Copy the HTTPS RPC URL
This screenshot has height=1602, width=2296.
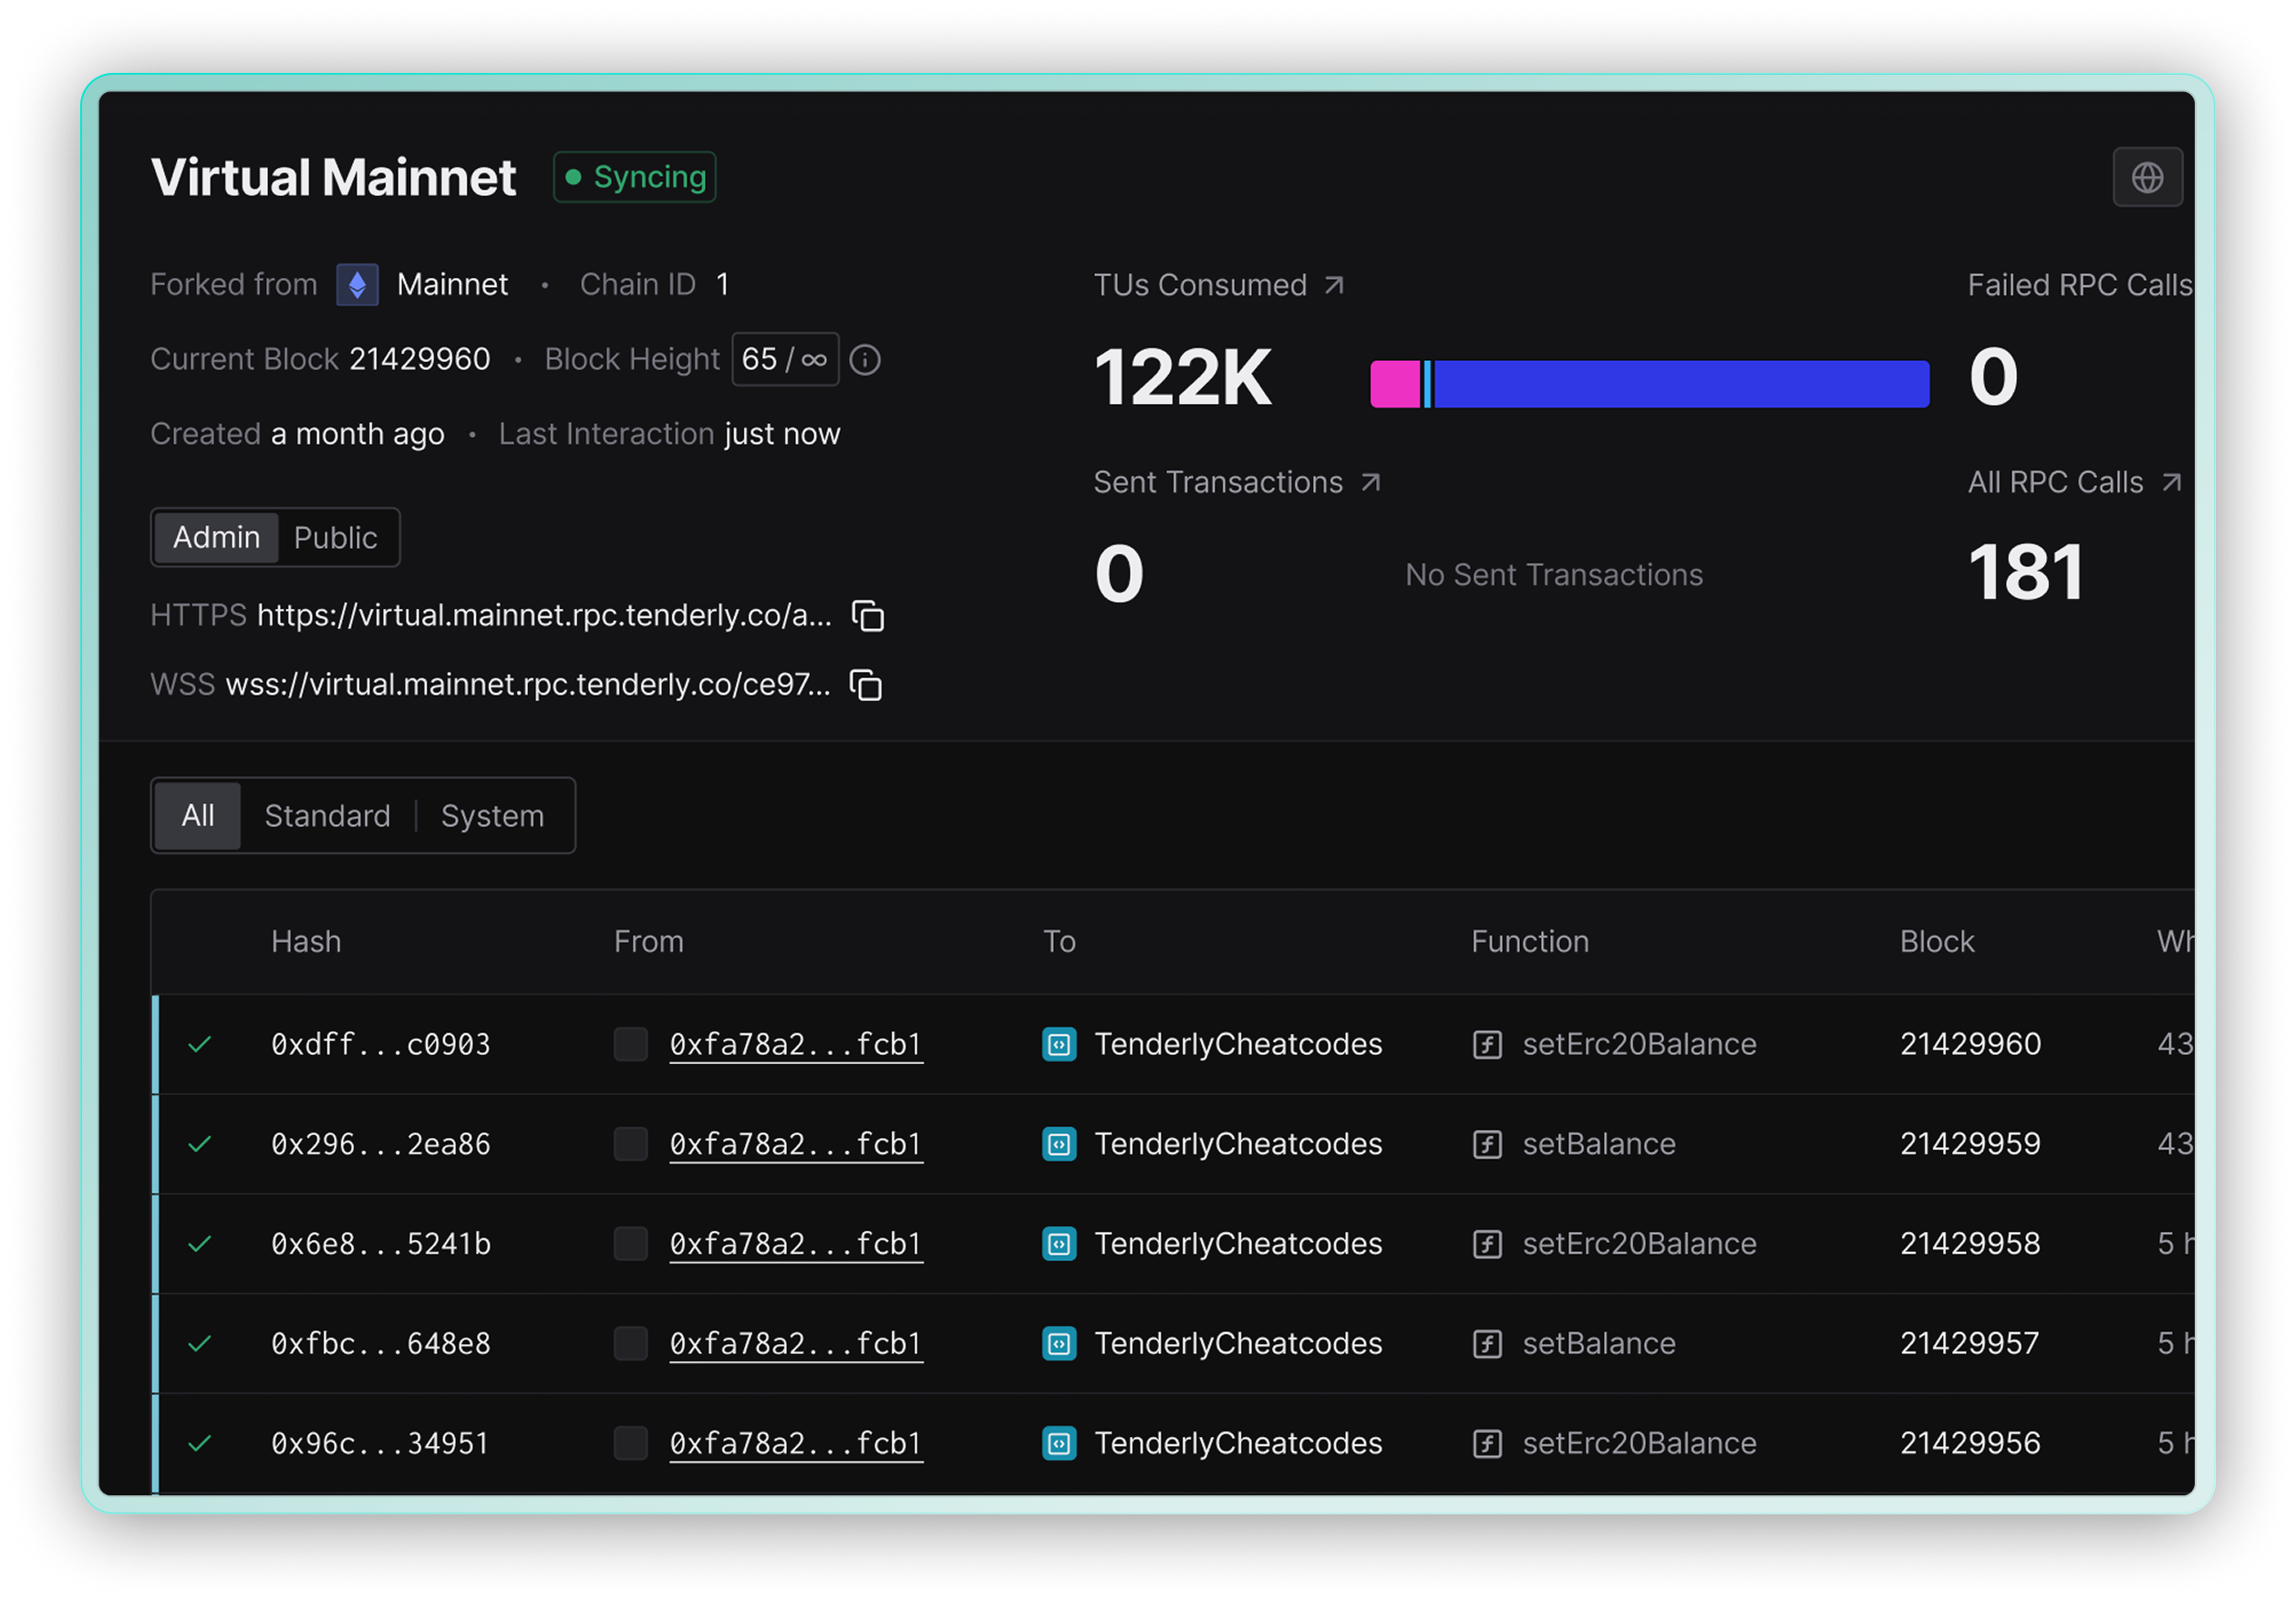[867, 616]
